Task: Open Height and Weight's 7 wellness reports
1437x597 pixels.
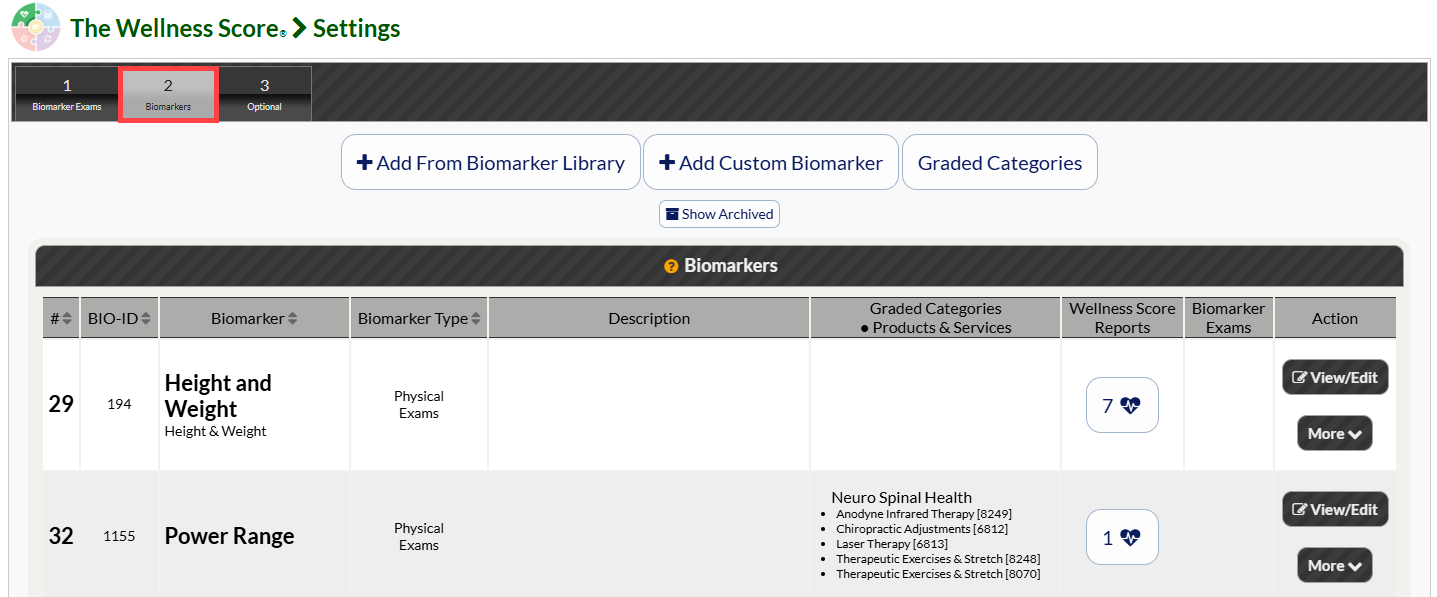Action: pyautogui.click(x=1122, y=405)
